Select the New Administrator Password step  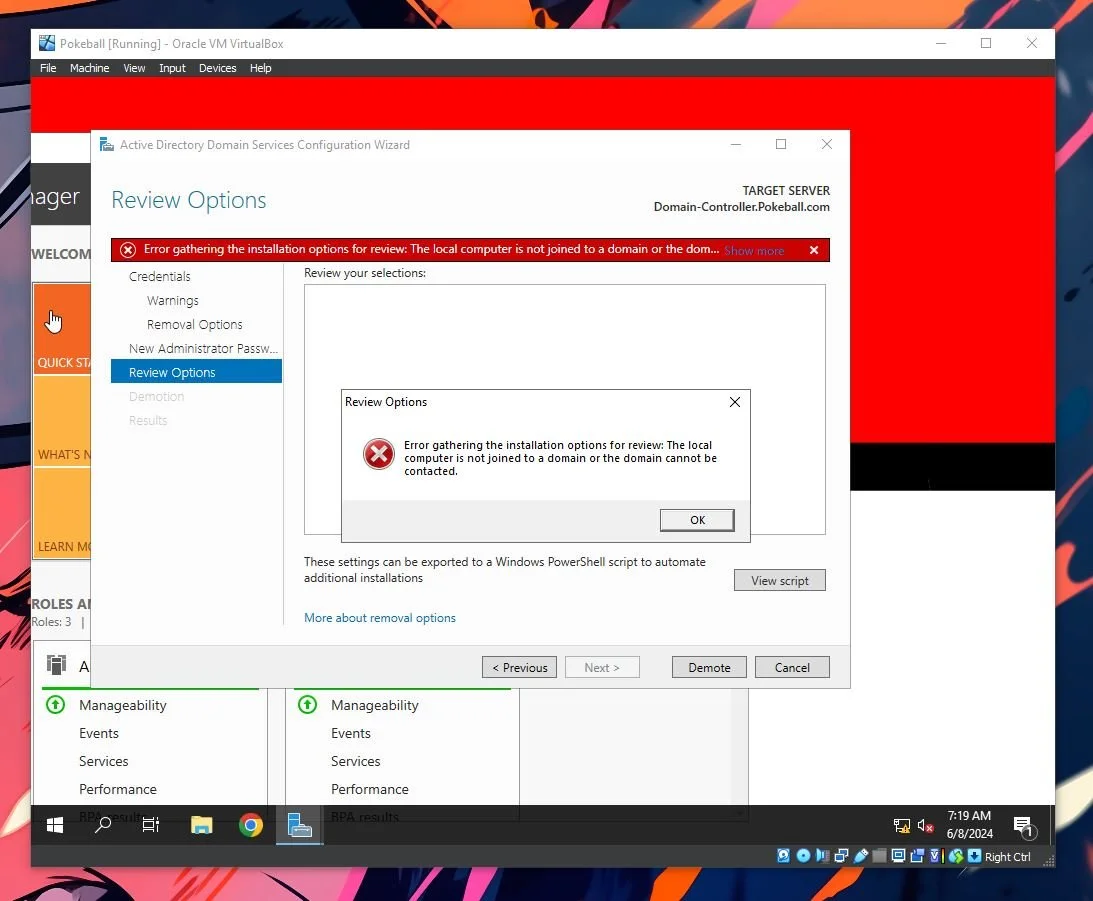203,348
